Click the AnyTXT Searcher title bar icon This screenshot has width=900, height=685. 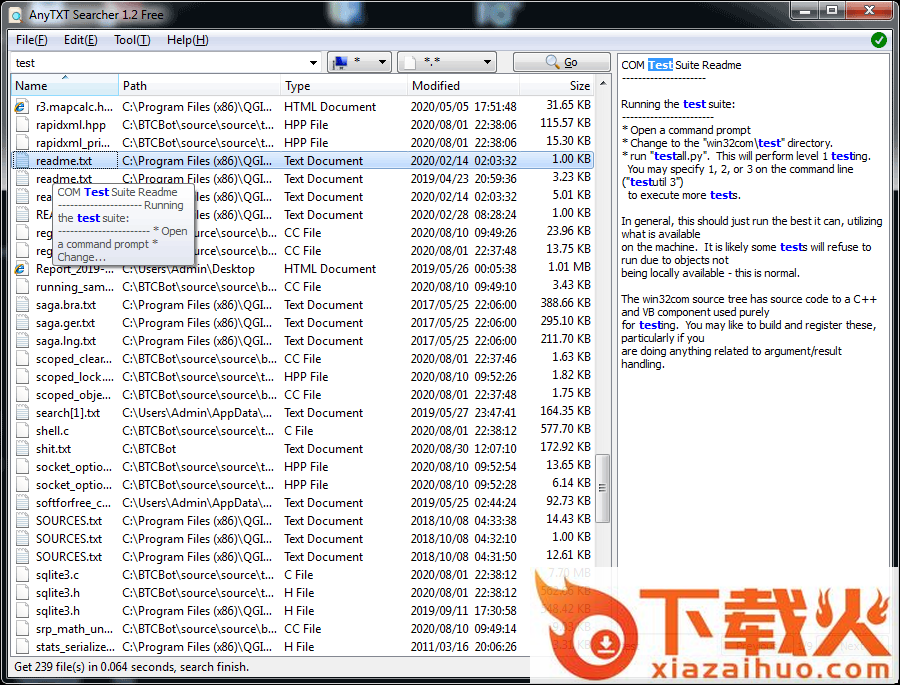click(x=15, y=15)
